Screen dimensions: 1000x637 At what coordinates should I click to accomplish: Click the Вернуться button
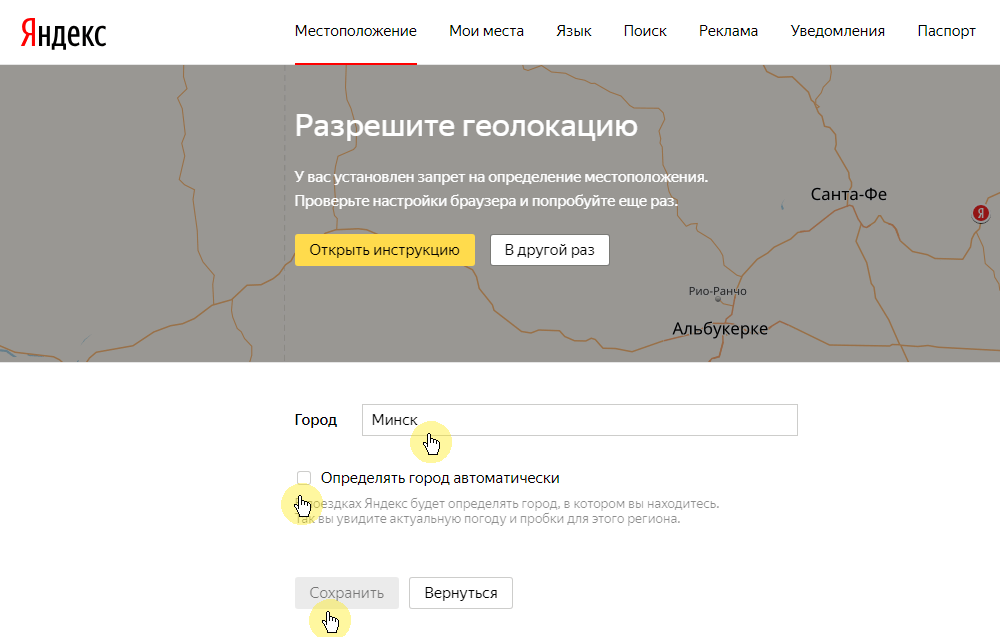tap(460, 592)
